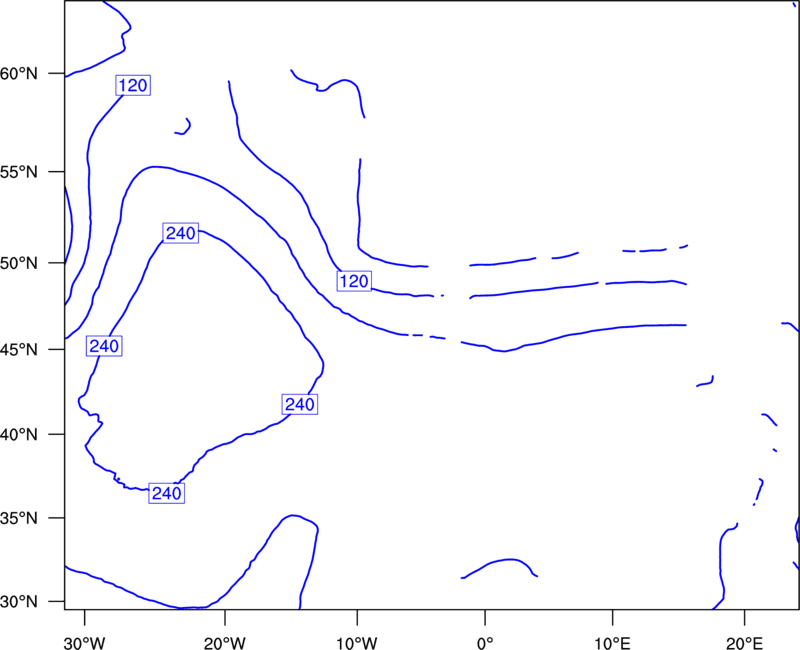
Task: Click the 10°W longitude axis label
Action: (x=357, y=643)
